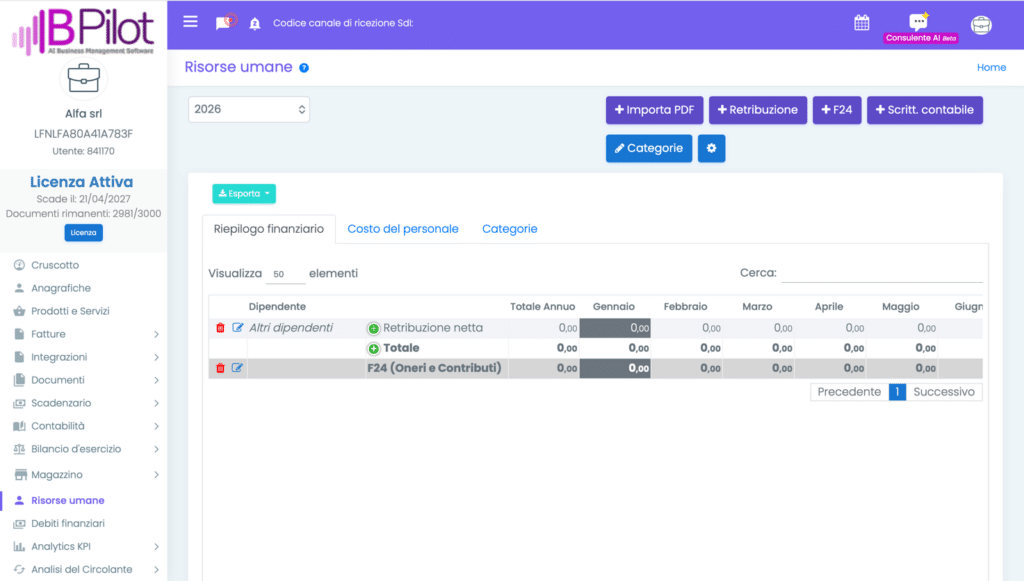Switch to Costo del personale tab
The image size is (1024, 581).
(x=402, y=228)
